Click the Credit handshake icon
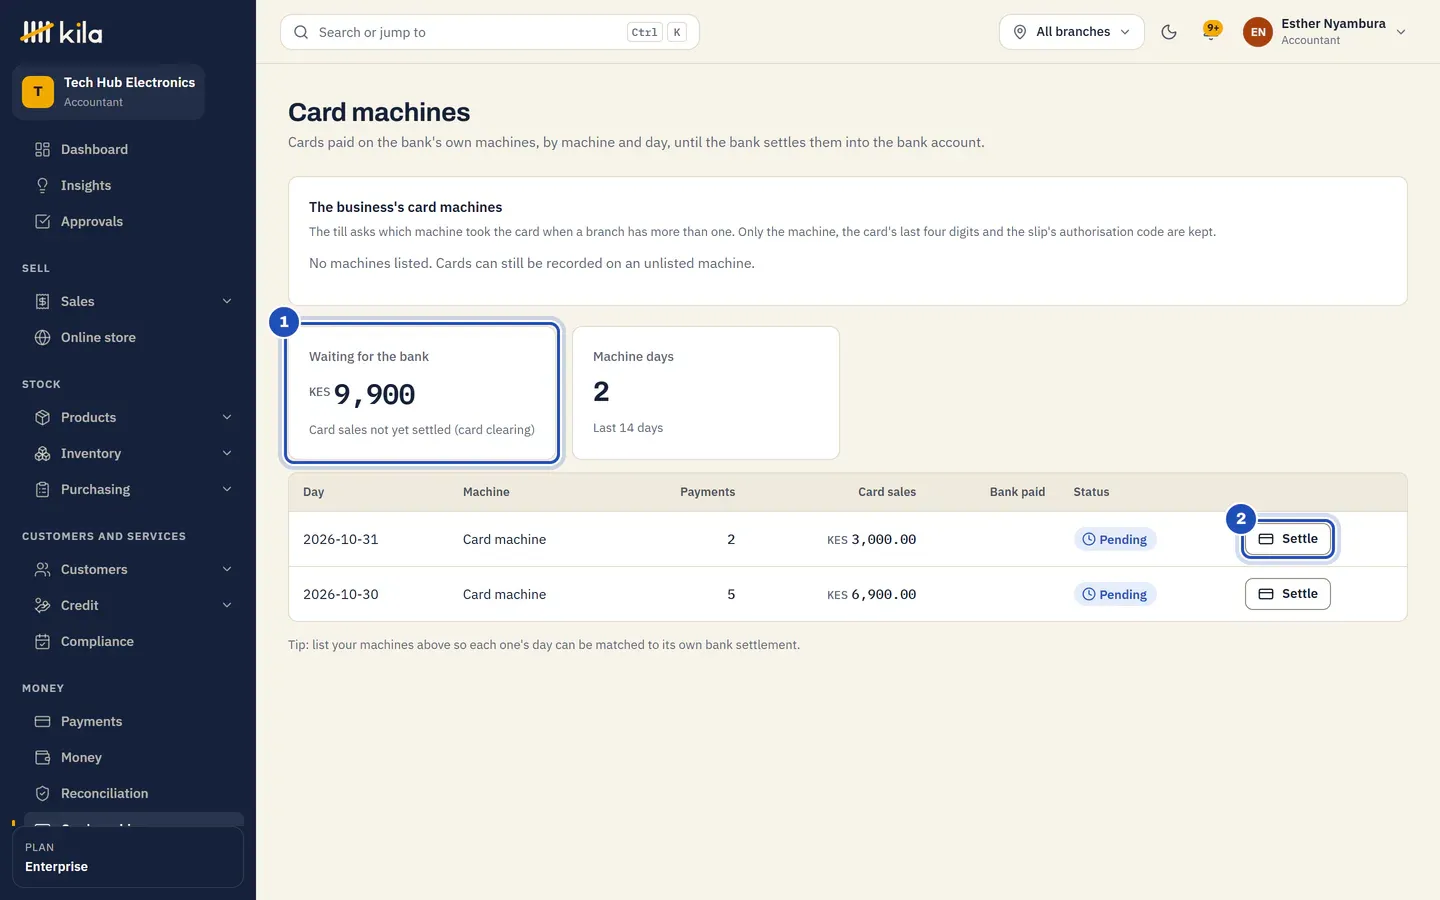The width and height of the screenshot is (1440, 900). pyautogui.click(x=42, y=605)
